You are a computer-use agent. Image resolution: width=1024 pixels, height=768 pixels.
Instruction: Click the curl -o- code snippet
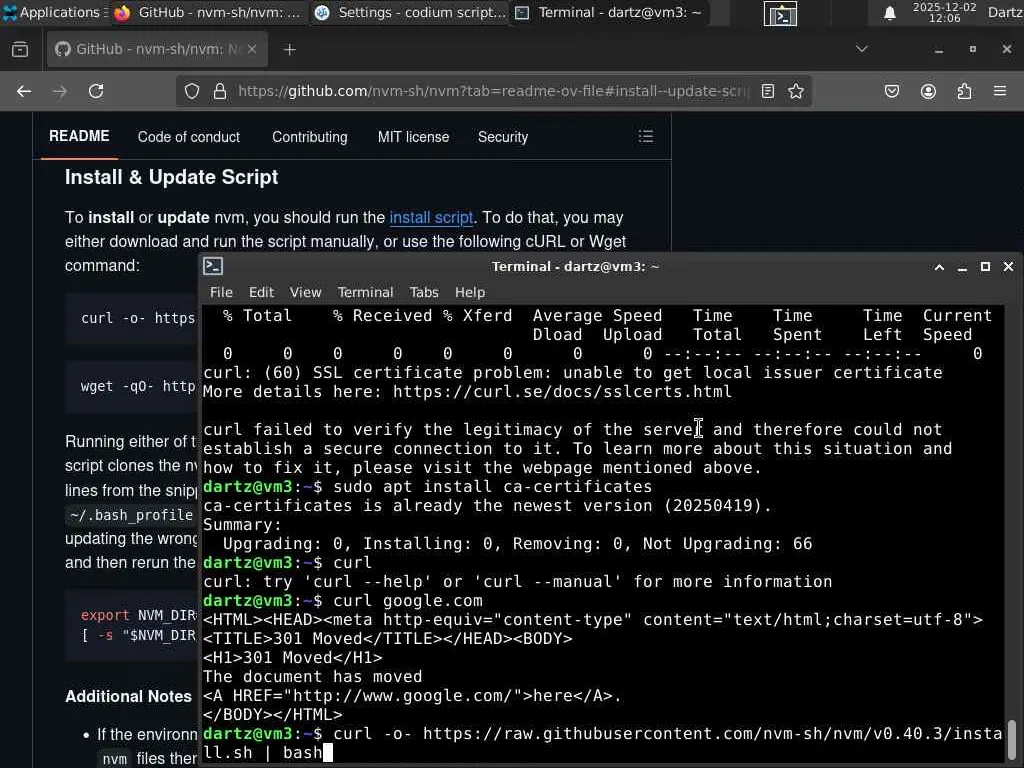(138, 318)
